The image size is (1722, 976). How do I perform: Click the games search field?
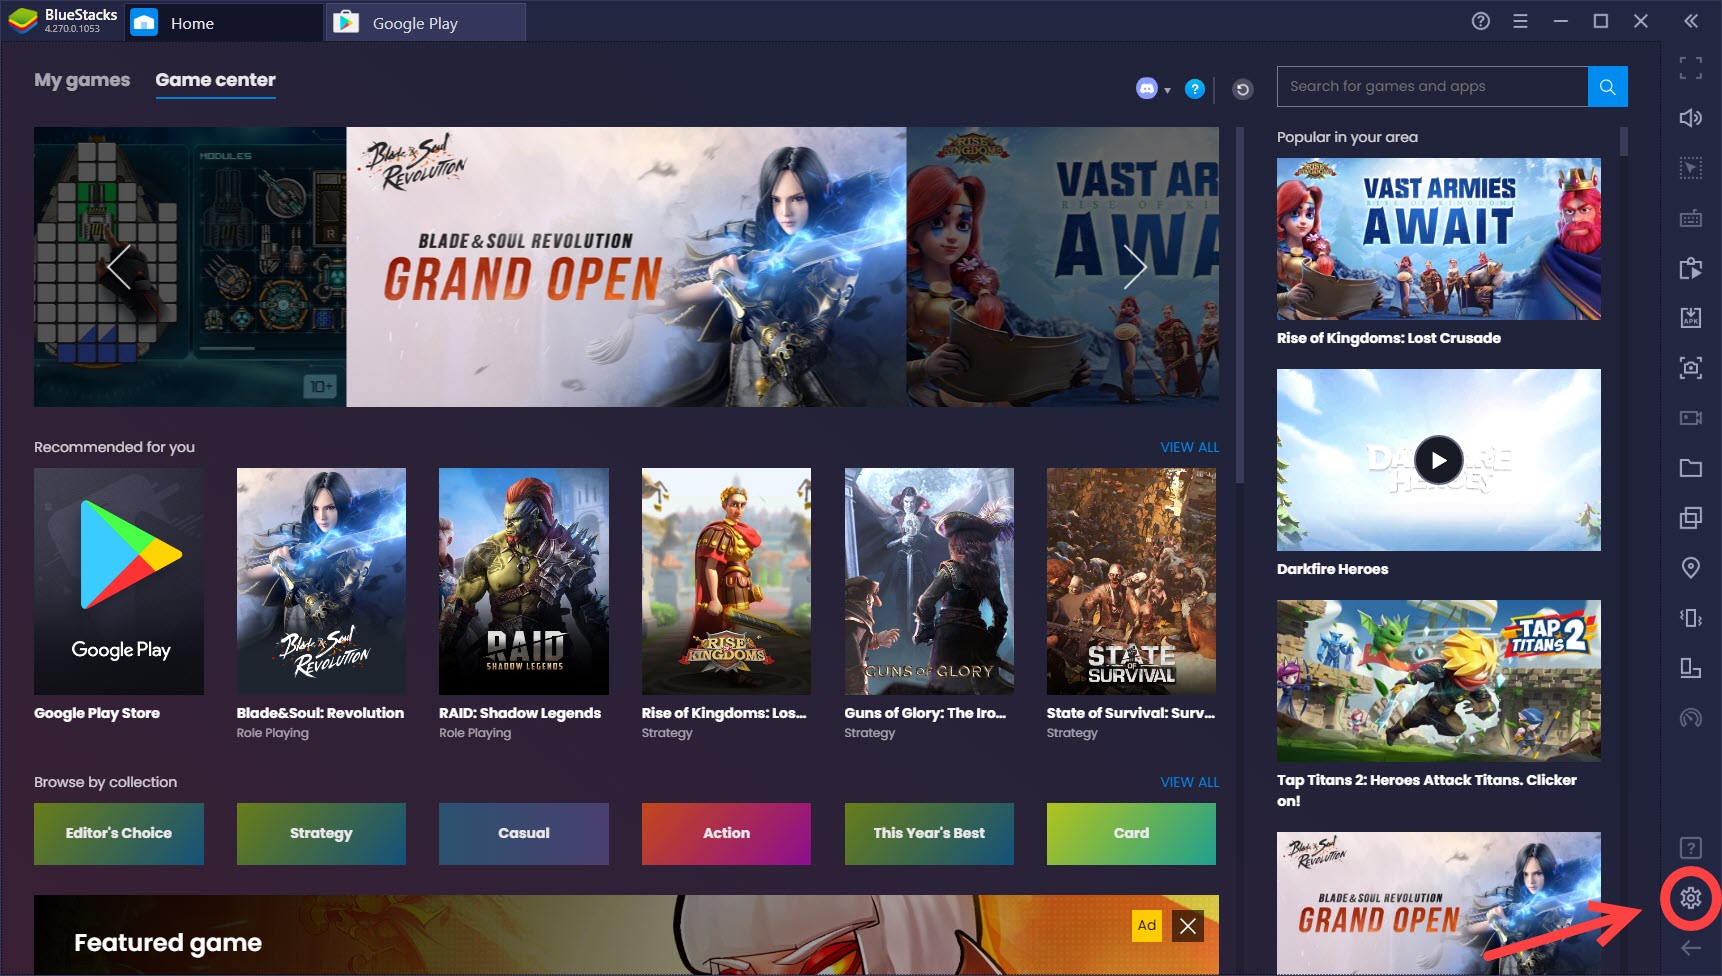(1430, 86)
